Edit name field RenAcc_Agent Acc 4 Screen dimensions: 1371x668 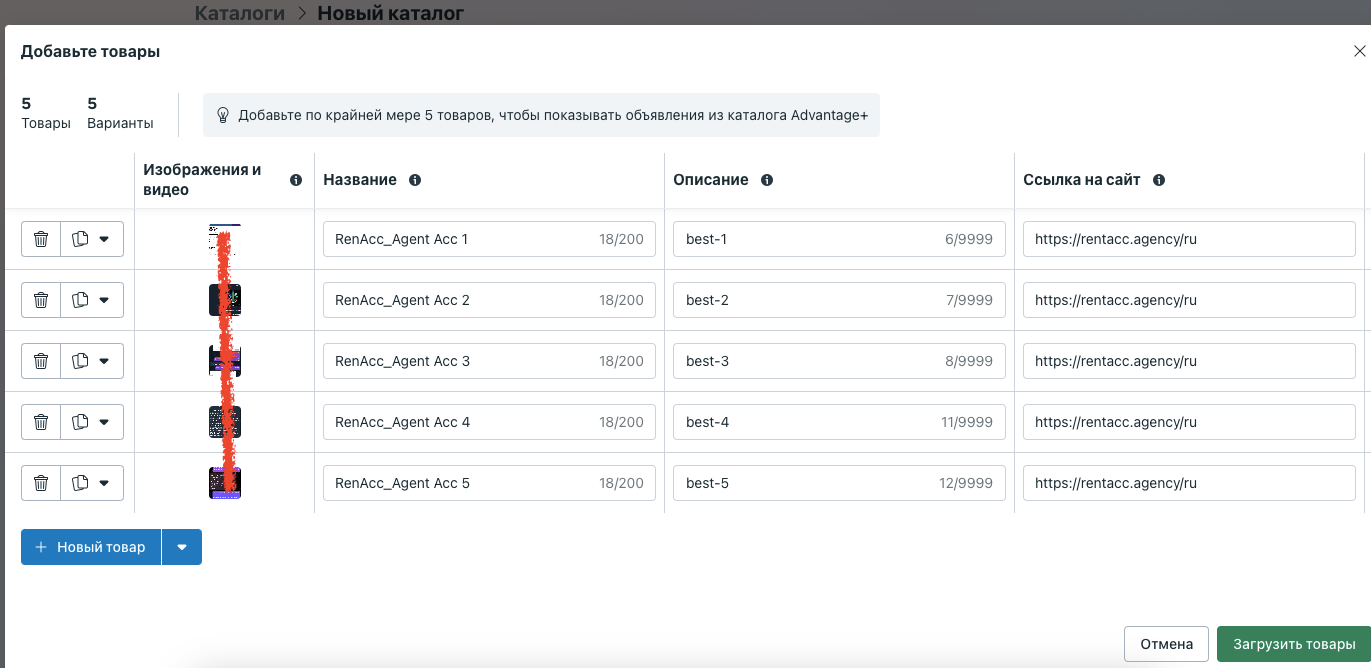[489, 422]
